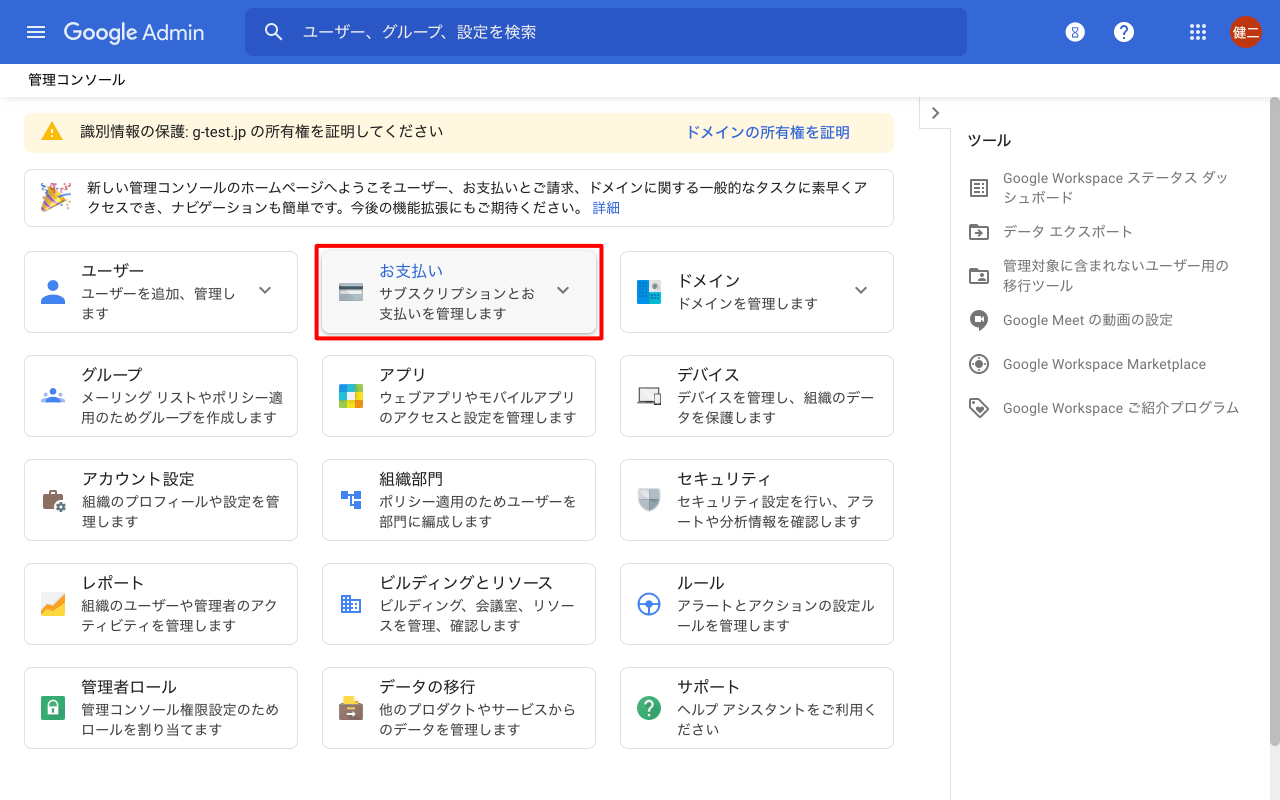
Task: Click the page vertical scrollbar
Action: [x=1274, y=420]
